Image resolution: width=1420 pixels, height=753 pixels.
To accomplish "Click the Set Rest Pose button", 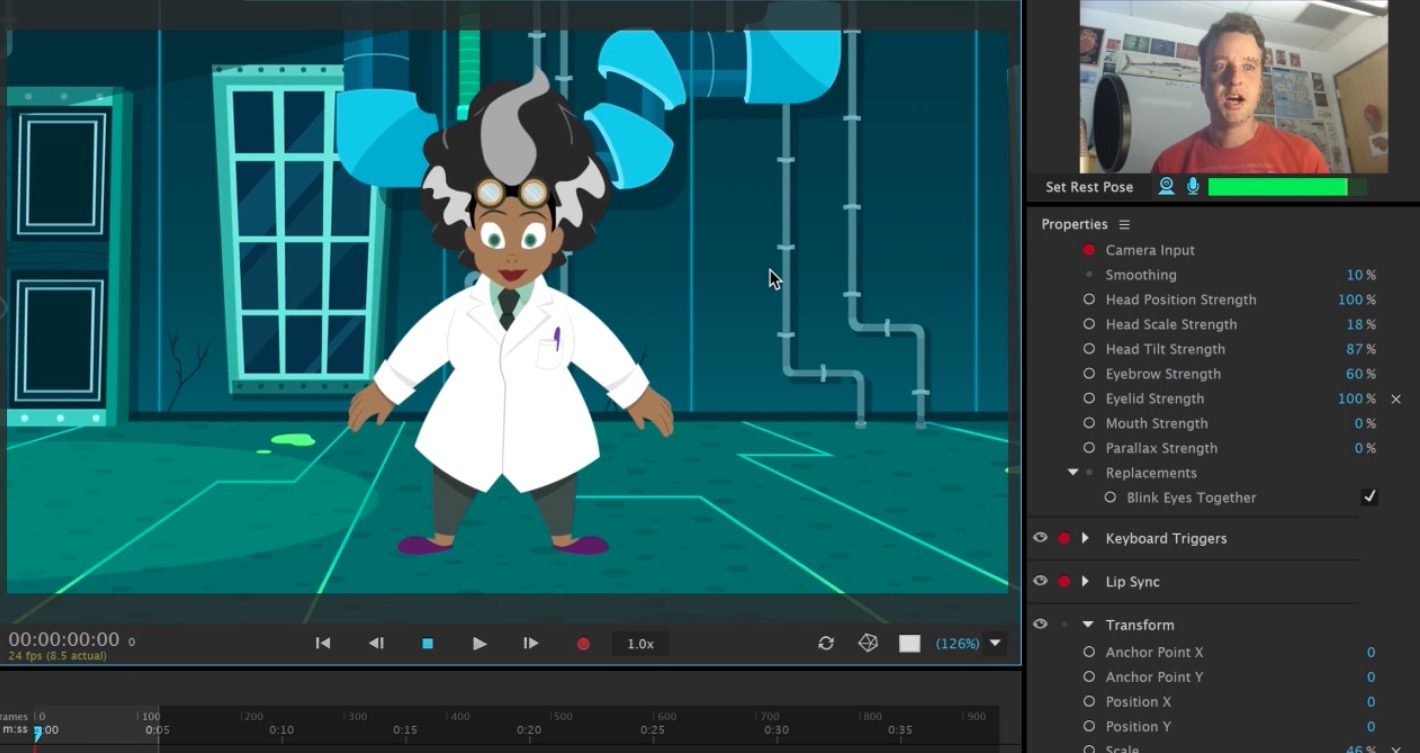I will [x=1089, y=187].
